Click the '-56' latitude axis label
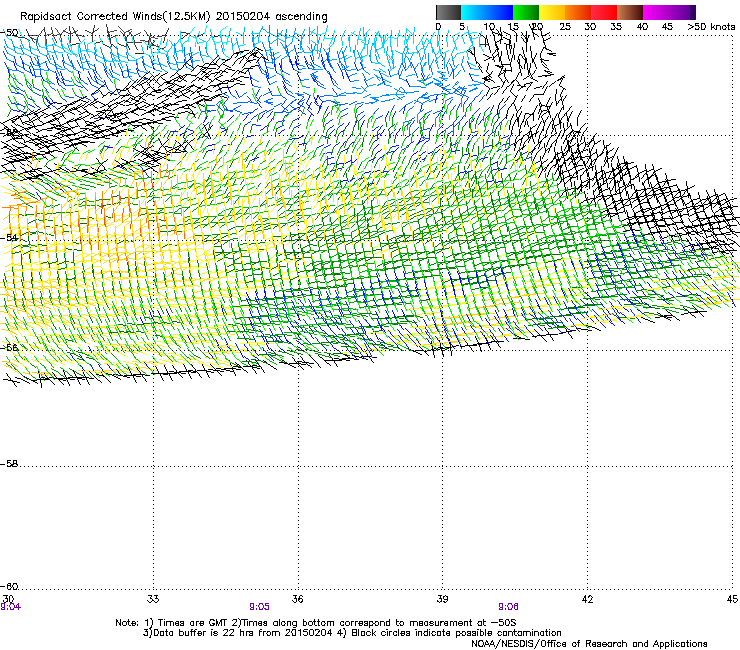Screen dimensions: 740x650 click(9, 347)
